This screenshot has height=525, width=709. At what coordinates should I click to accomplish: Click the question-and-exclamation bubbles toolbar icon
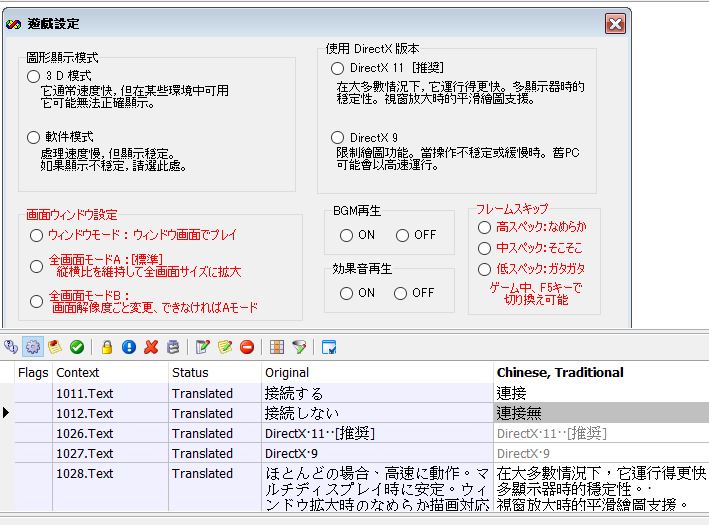pyautogui.click(x=11, y=347)
